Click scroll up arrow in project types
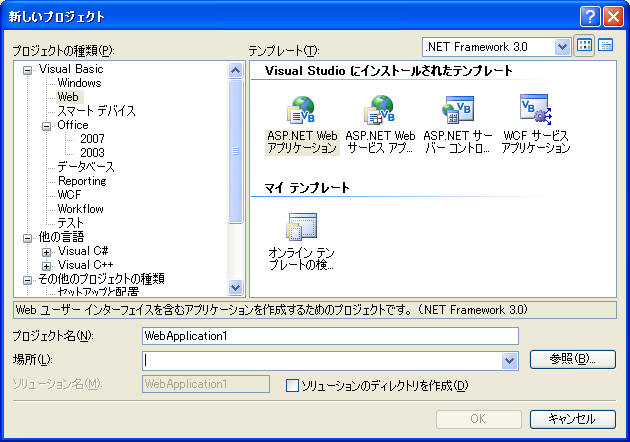The height and width of the screenshot is (442, 630). pyautogui.click(x=235, y=71)
